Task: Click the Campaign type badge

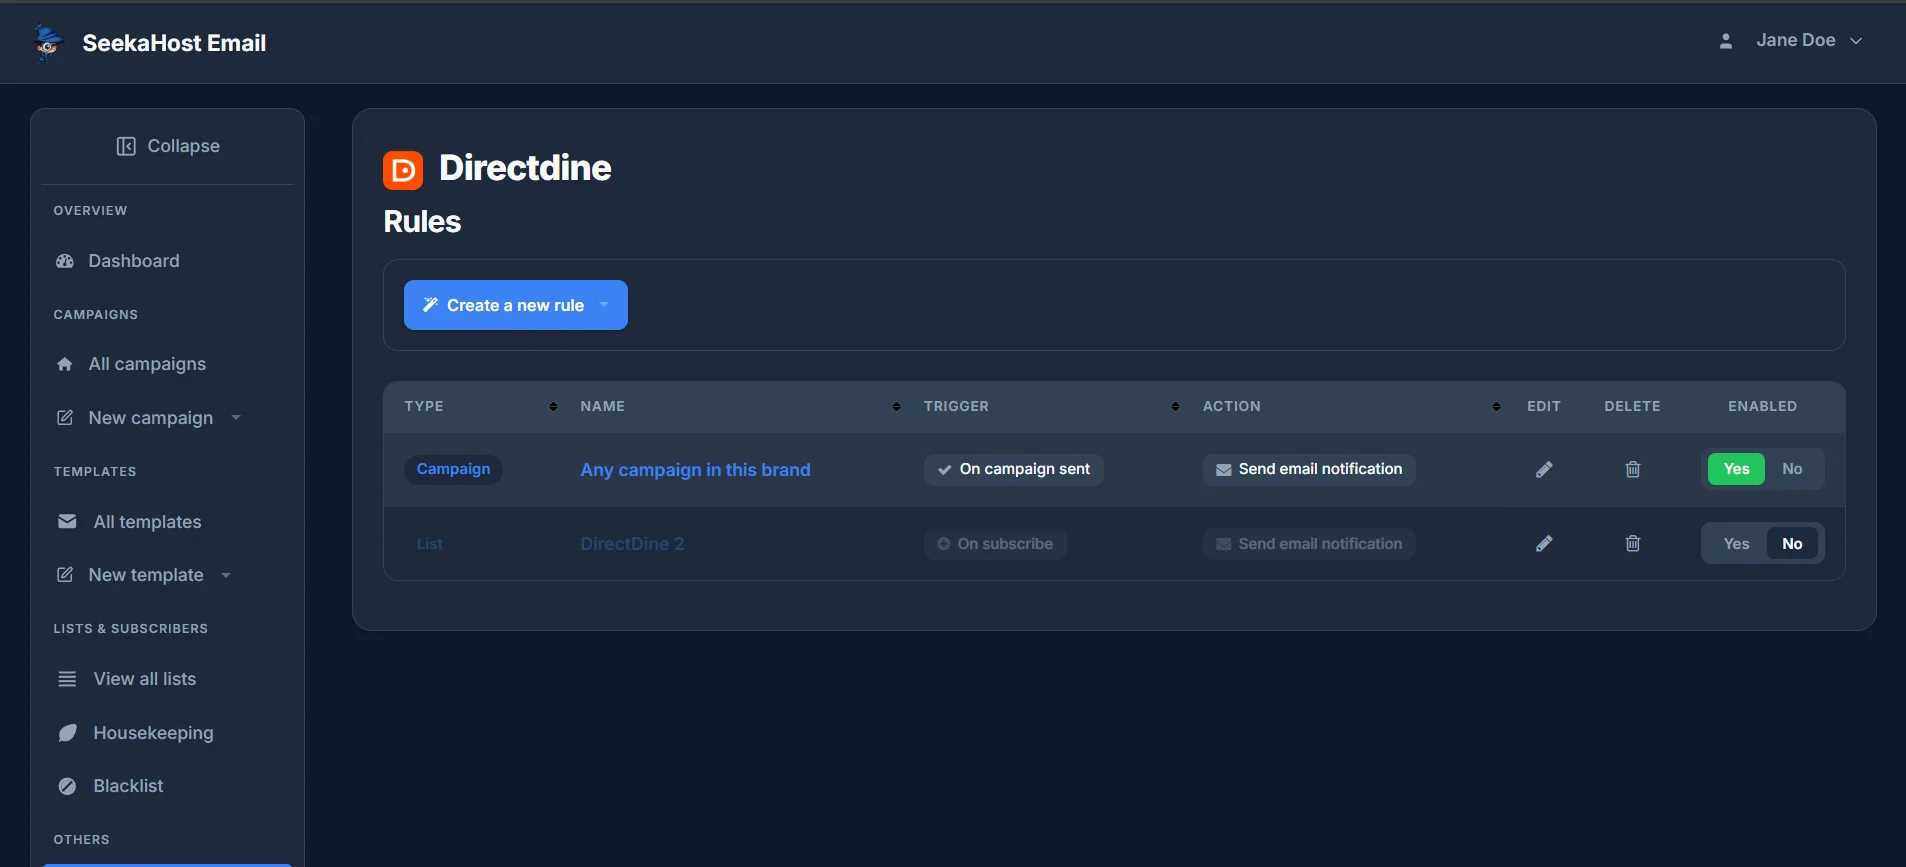Action: click(453, 469)
